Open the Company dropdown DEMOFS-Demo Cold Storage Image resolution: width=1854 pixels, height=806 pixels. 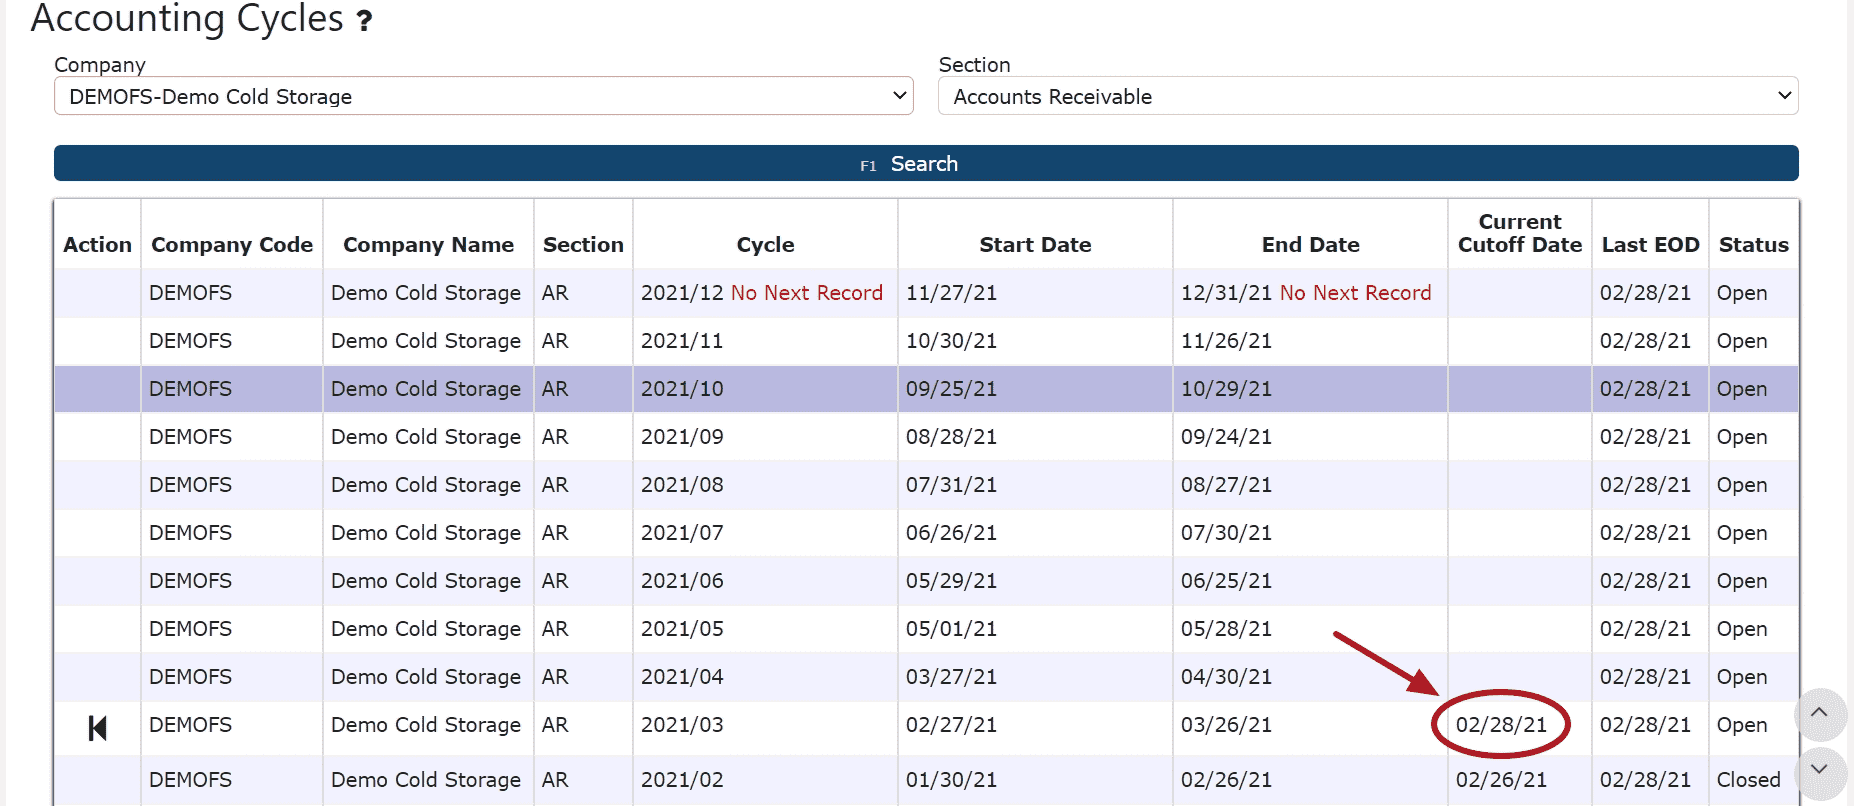click(x=484, y=96)
